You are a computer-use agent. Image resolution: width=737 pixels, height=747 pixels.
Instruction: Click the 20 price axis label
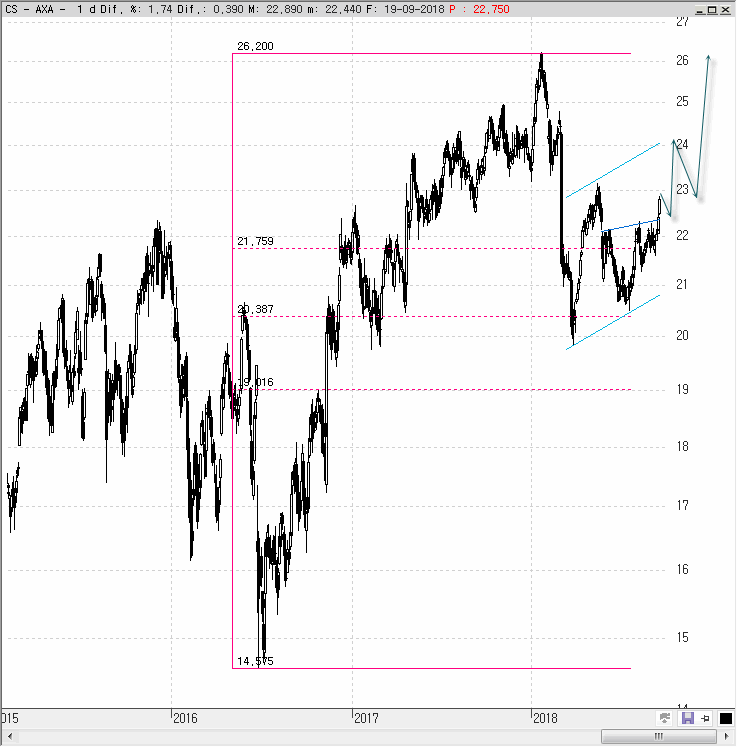(682, 335)
